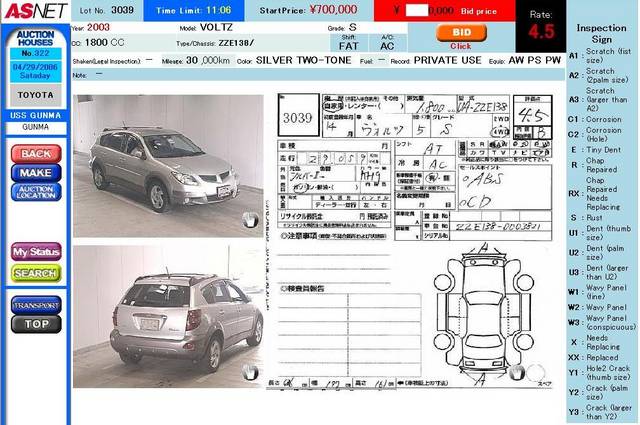Click the ASNET logo

tap(36, 11)
